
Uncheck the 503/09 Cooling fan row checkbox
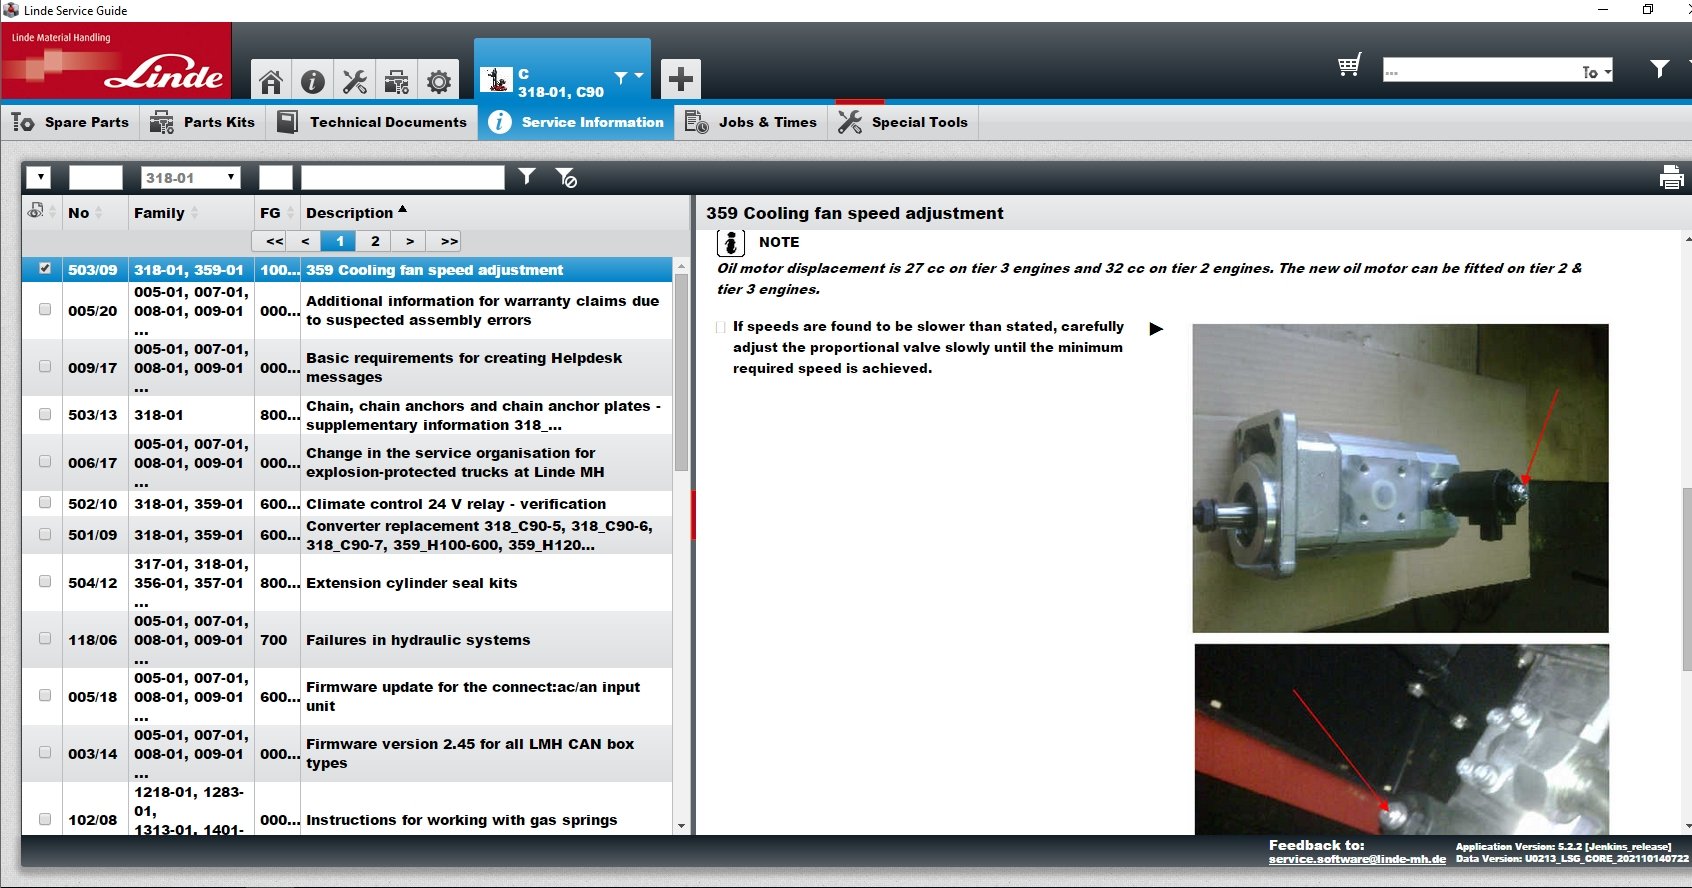[45, 268]
